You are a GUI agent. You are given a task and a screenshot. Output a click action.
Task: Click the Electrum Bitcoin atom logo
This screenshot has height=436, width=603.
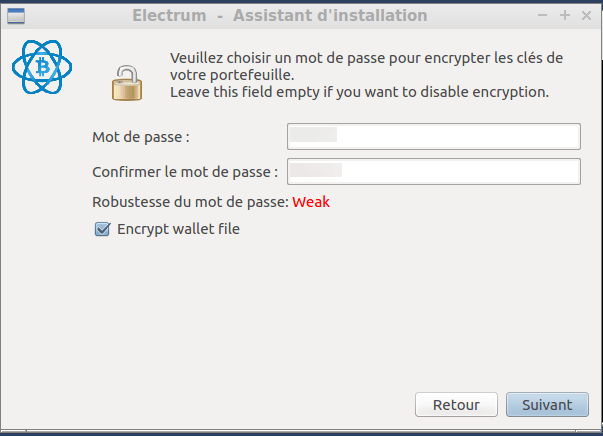click(42, 67)
